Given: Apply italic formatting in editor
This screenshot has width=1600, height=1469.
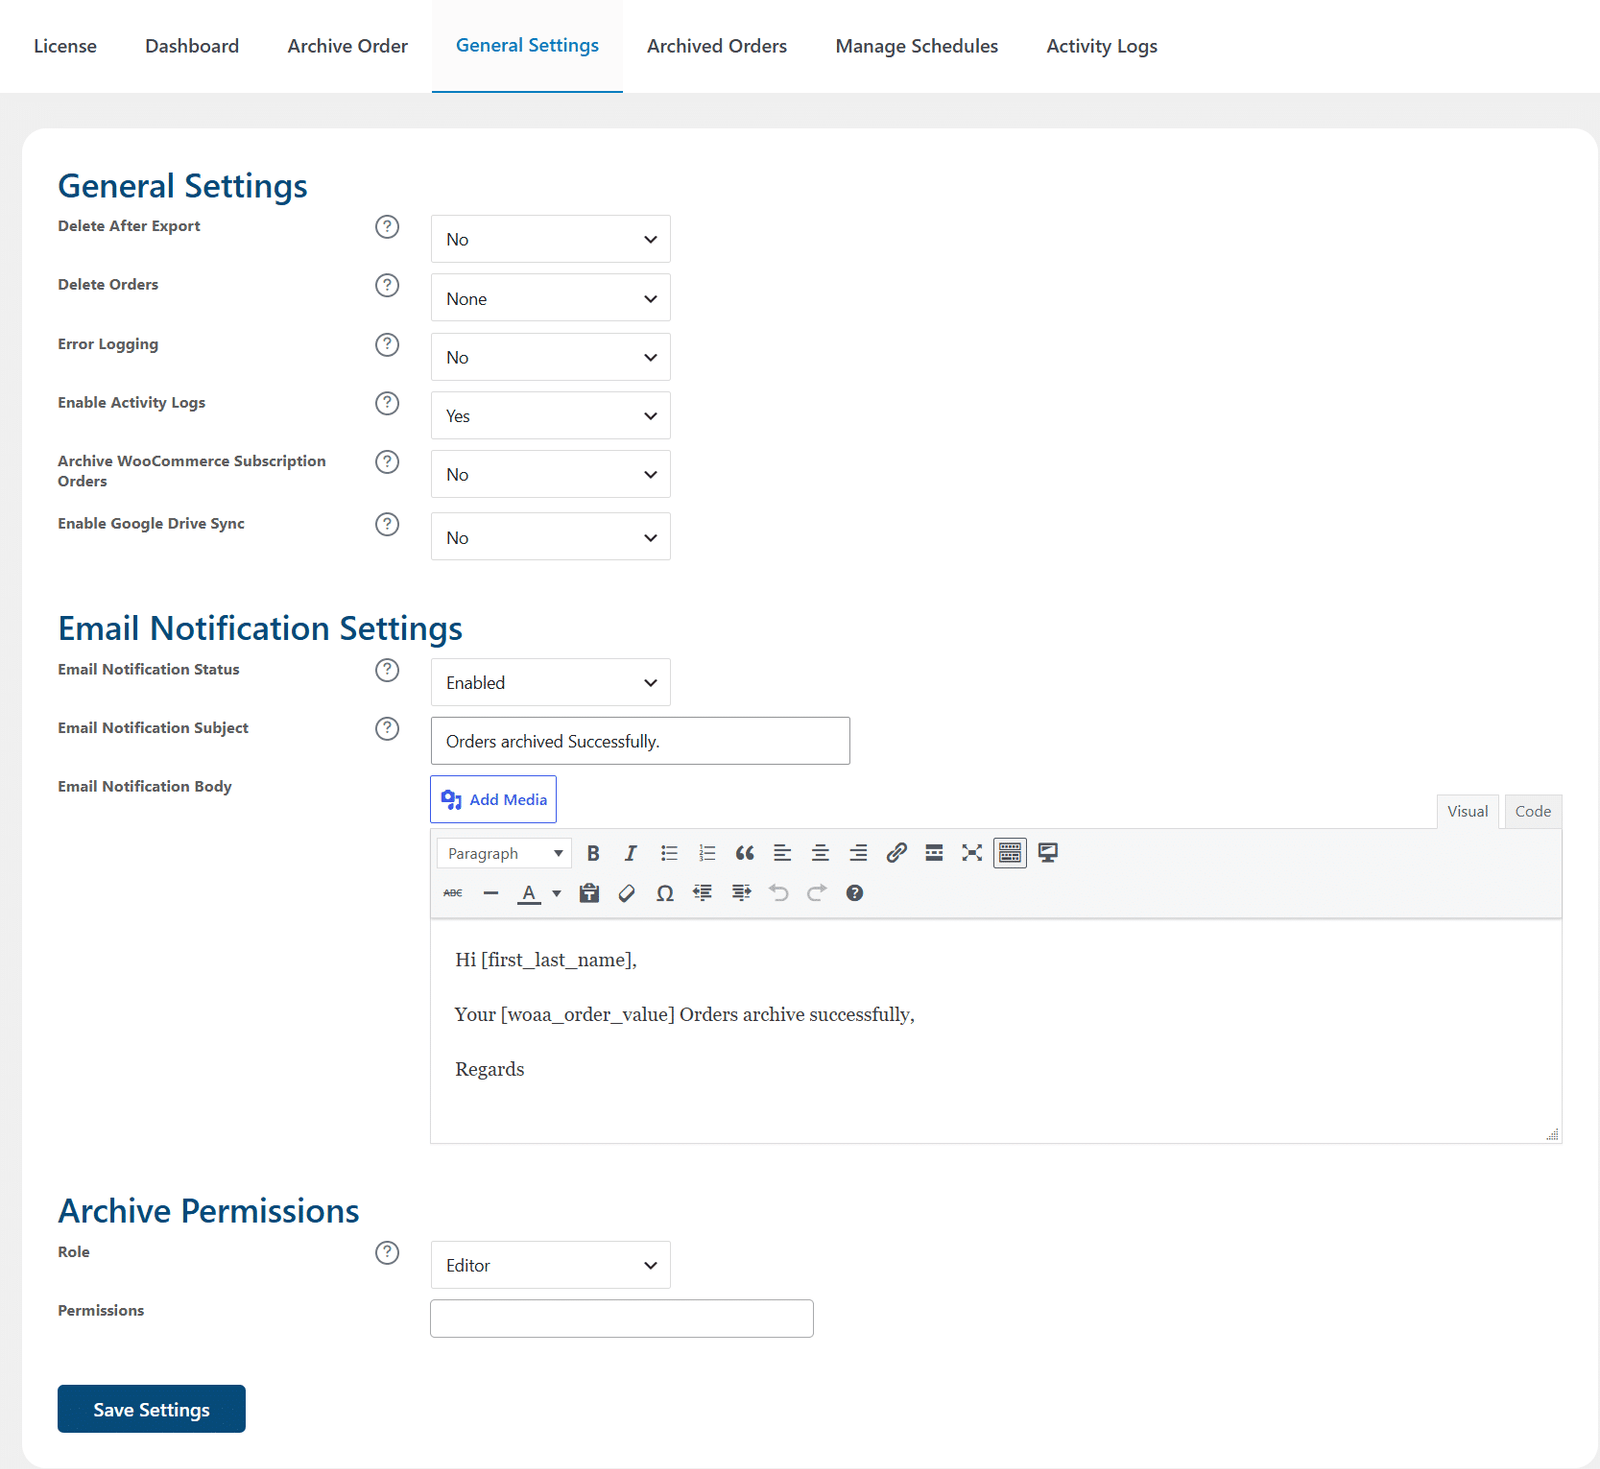Looking at the screenshot, I should (630, 853).
